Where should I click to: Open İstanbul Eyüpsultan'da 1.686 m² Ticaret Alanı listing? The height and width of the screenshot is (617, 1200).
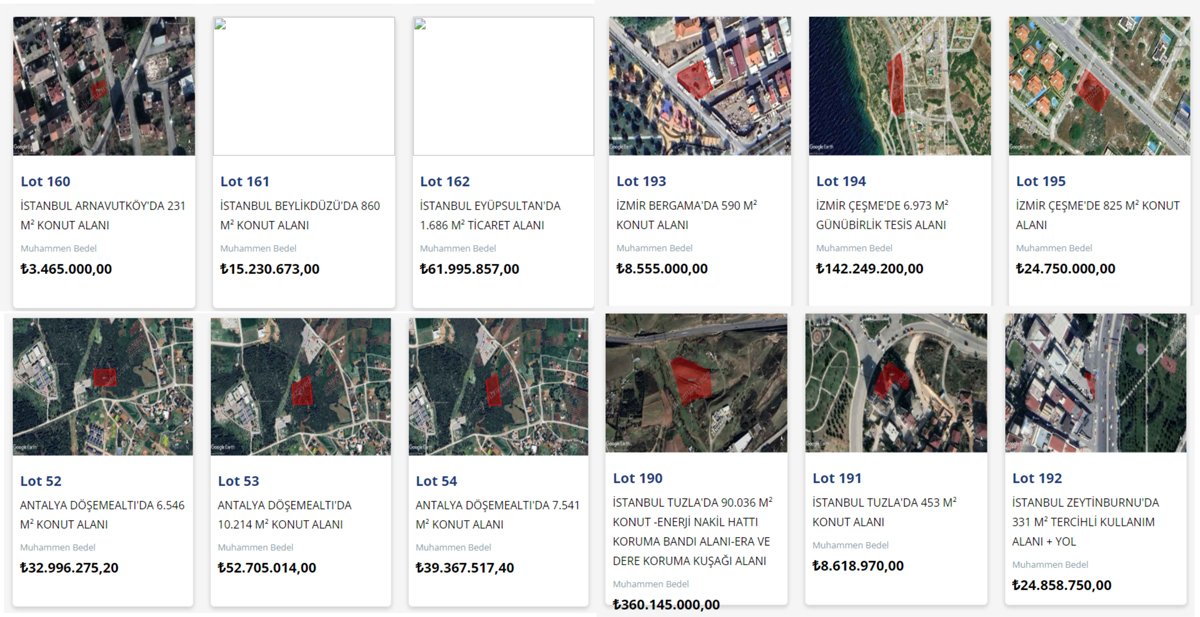coord(490,215)
